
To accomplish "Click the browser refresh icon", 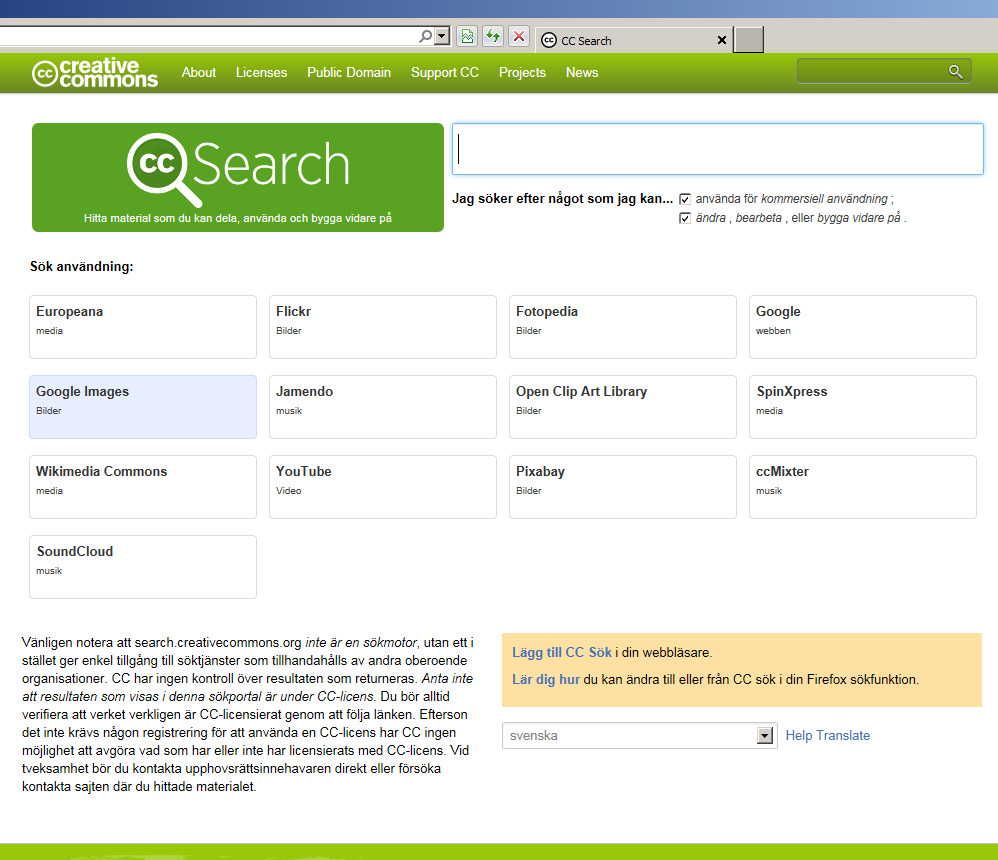I will pyautogui.click(x=493, y=36).
